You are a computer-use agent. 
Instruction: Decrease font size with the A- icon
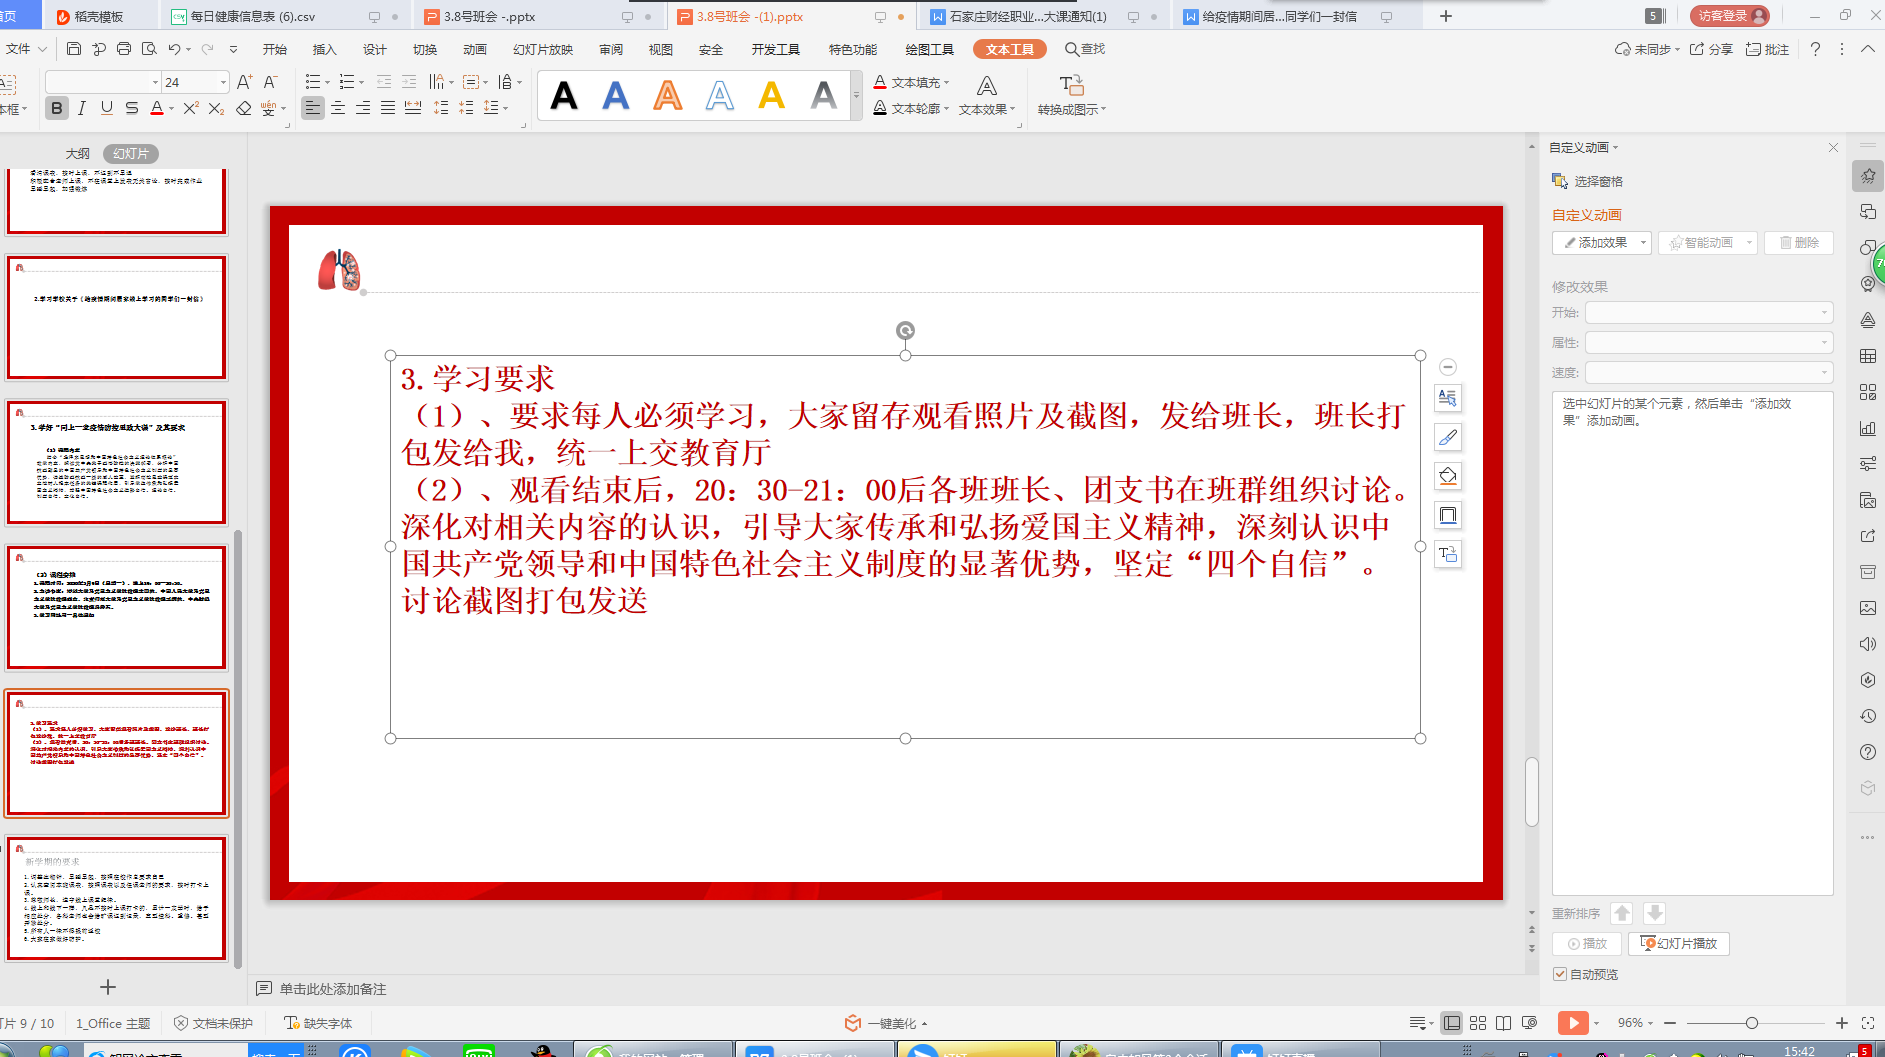(270, 82)
